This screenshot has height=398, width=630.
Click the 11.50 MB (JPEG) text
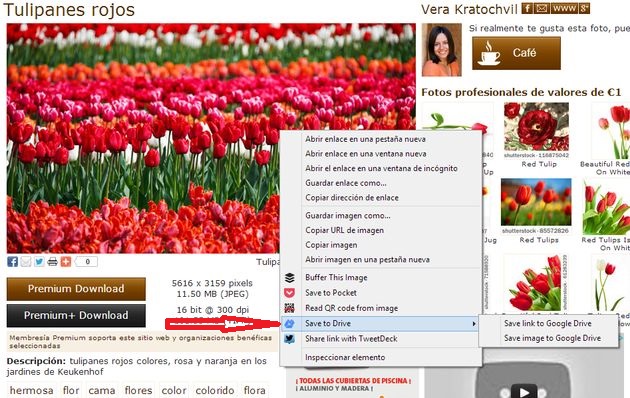pos(213,294)
